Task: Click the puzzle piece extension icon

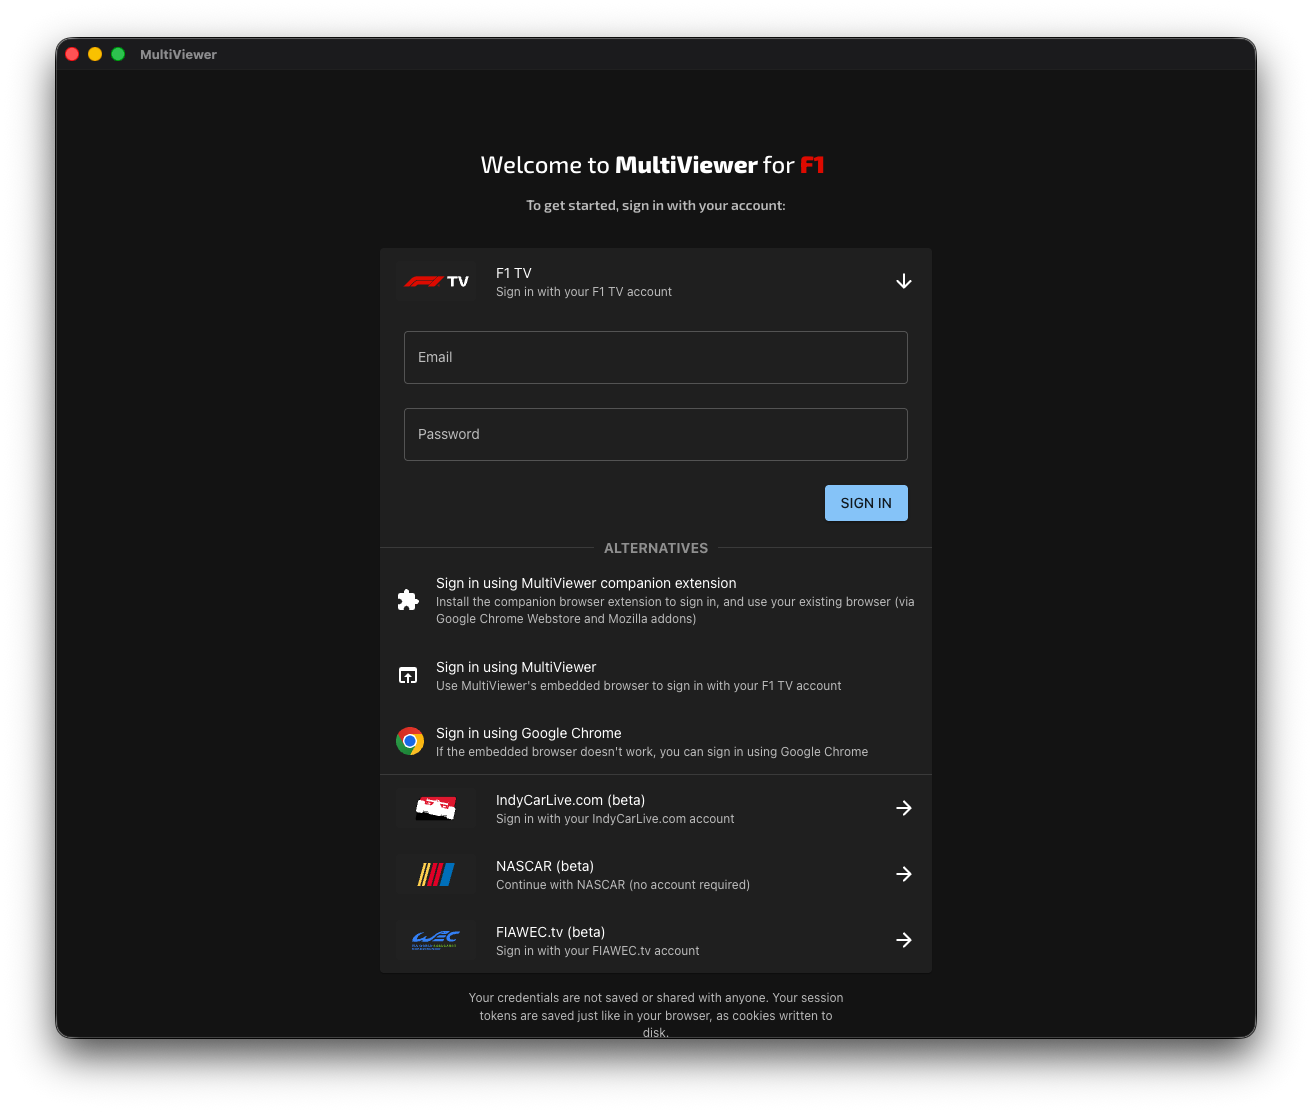Action: click(x=408, y=600)
